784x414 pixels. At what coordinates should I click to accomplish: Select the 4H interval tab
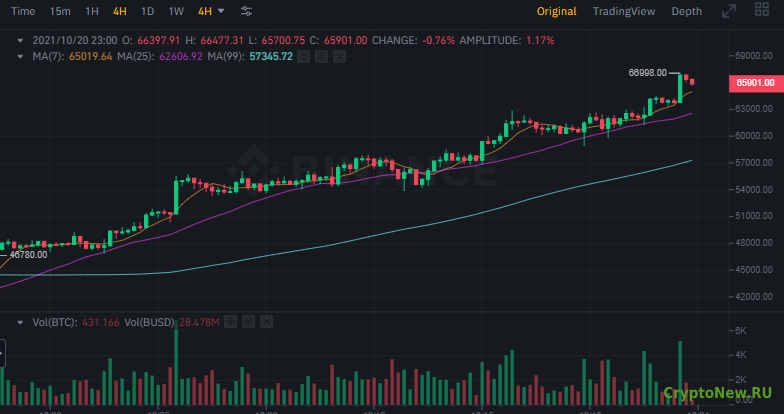[x=120, y=11]
